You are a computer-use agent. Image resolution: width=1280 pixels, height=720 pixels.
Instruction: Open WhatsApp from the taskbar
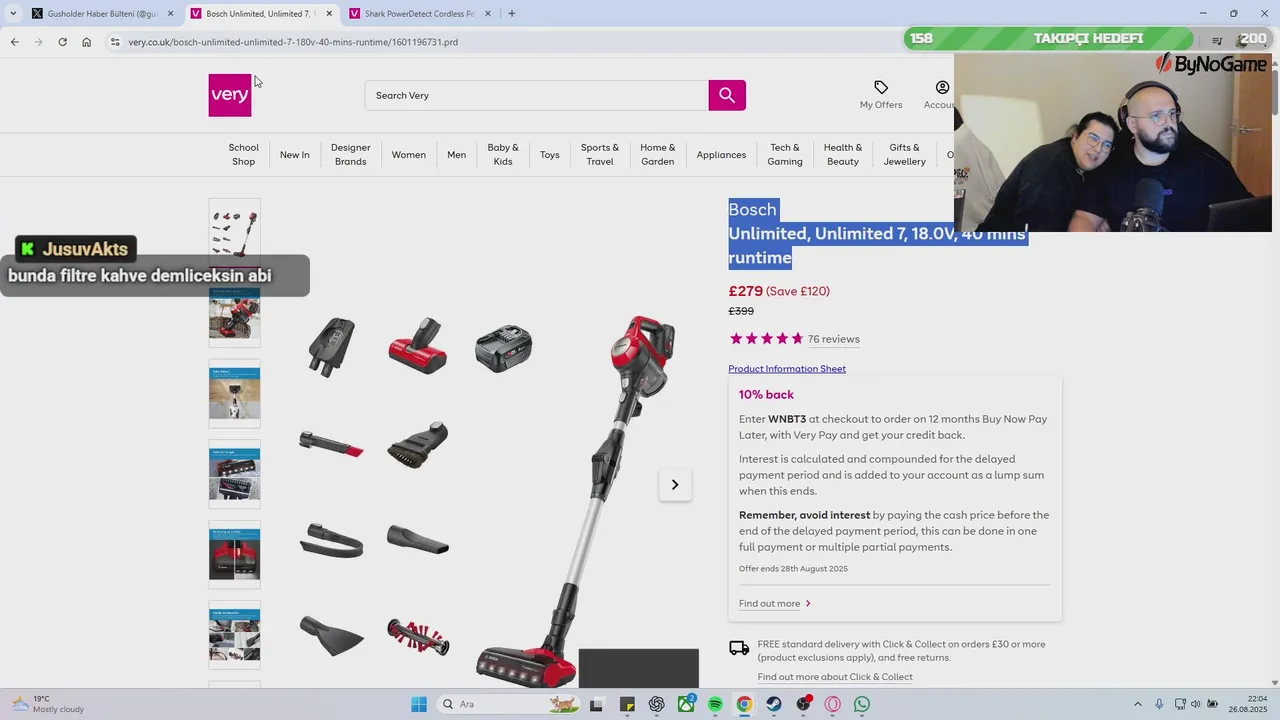862,704
